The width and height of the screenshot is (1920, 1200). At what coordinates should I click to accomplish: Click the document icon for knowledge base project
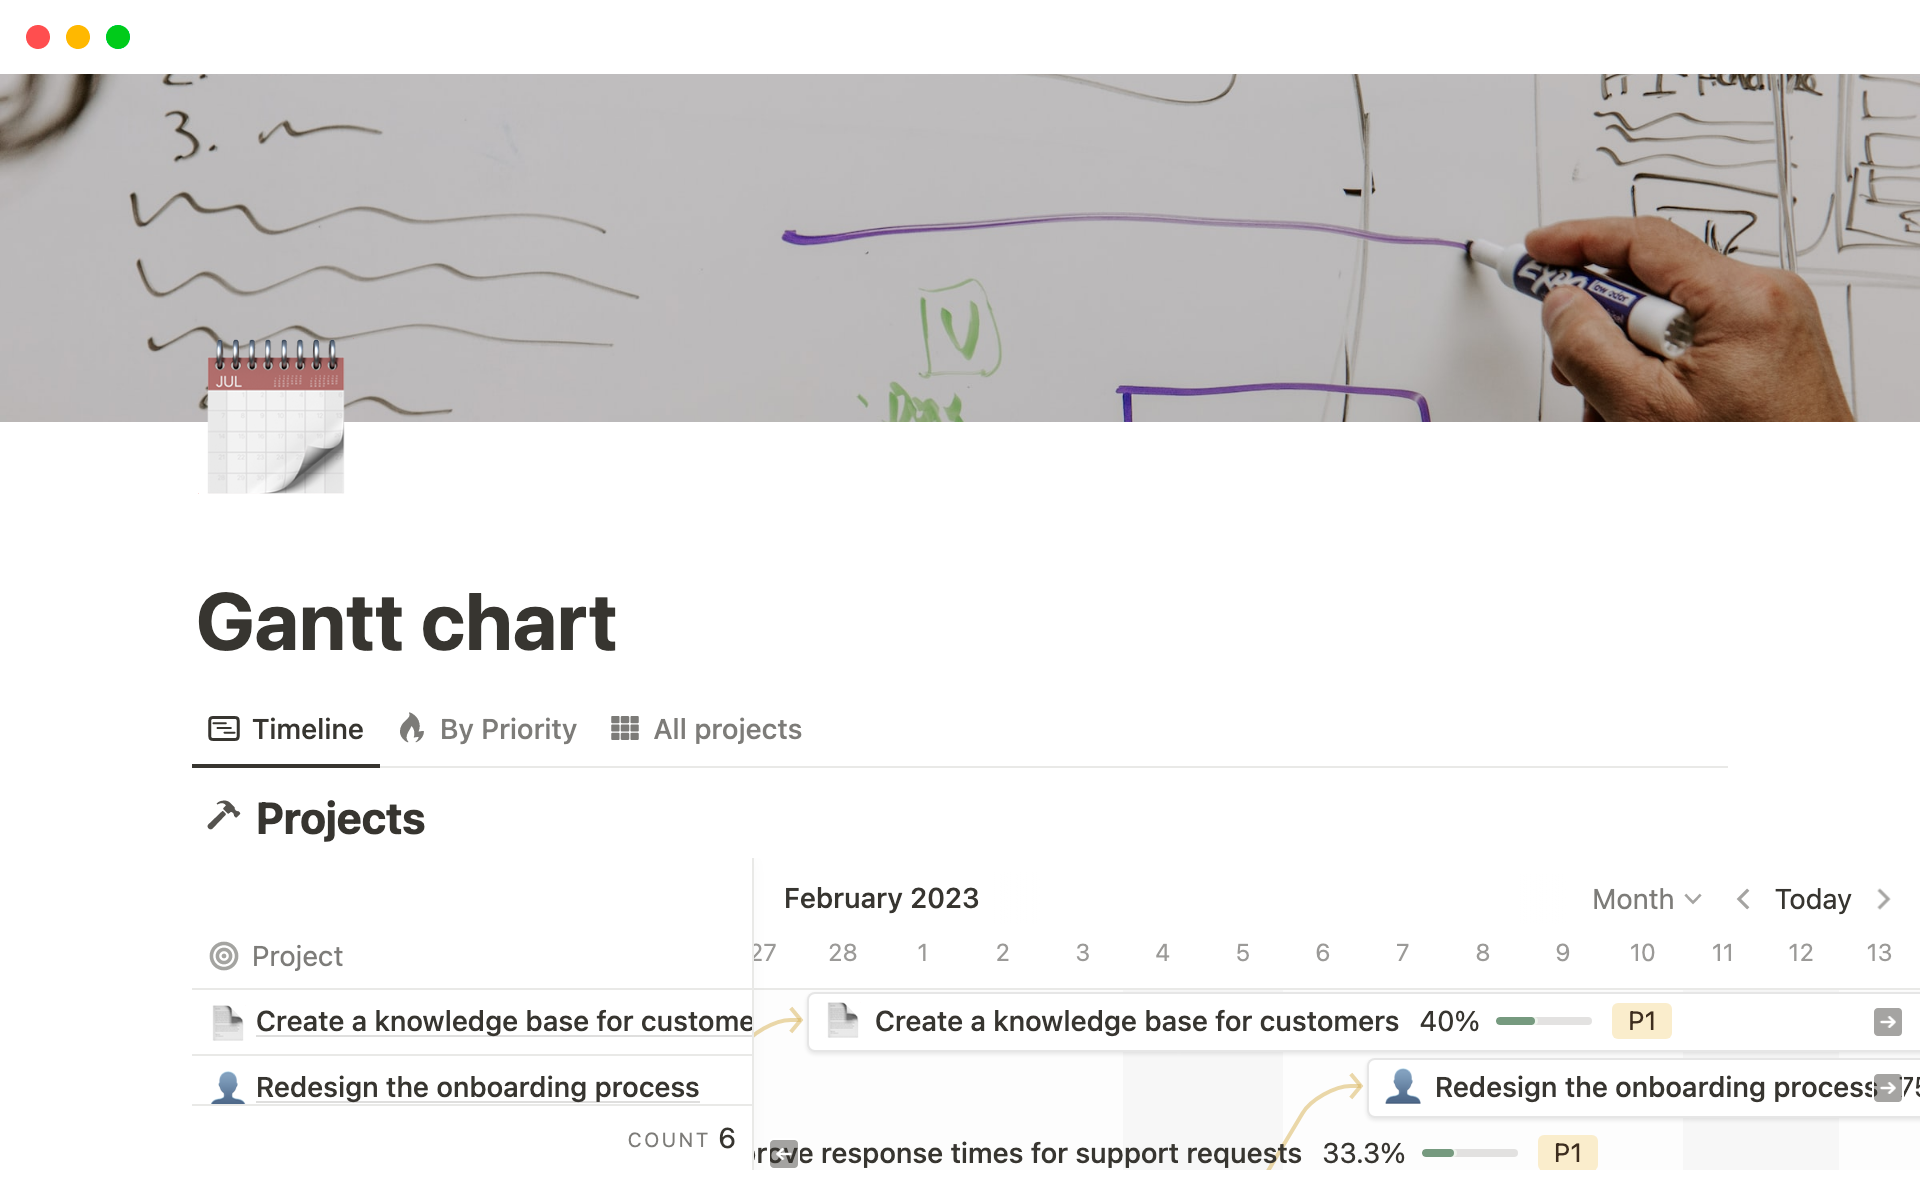[228, 1020]
